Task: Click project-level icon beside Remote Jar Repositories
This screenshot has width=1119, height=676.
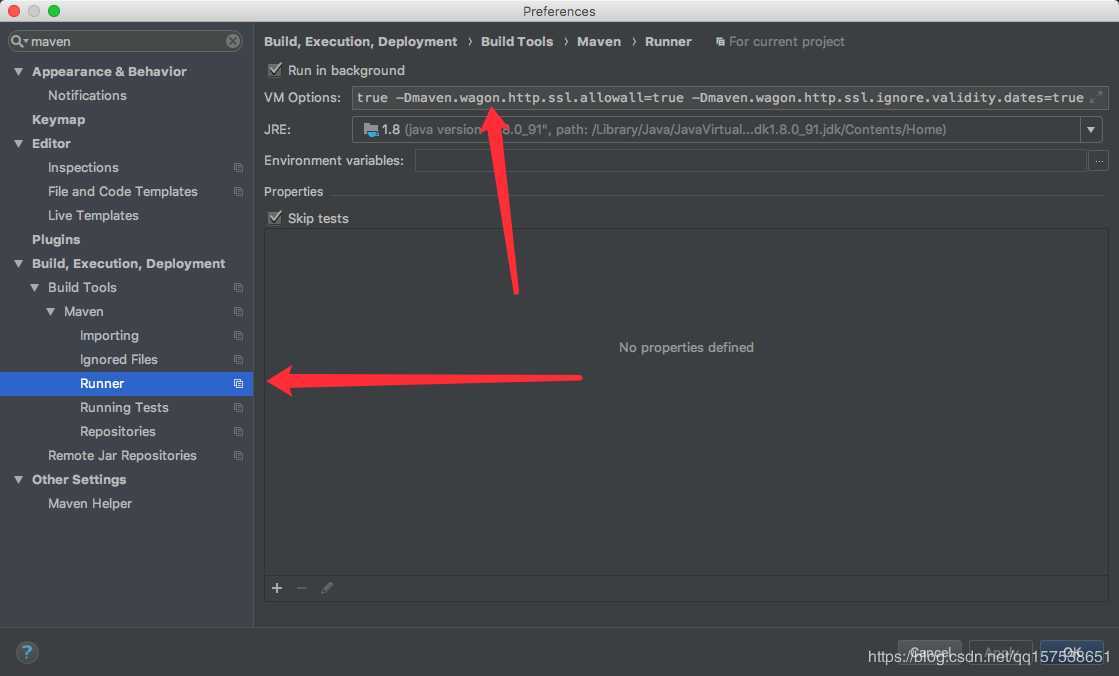Action: tap(238, 455)
